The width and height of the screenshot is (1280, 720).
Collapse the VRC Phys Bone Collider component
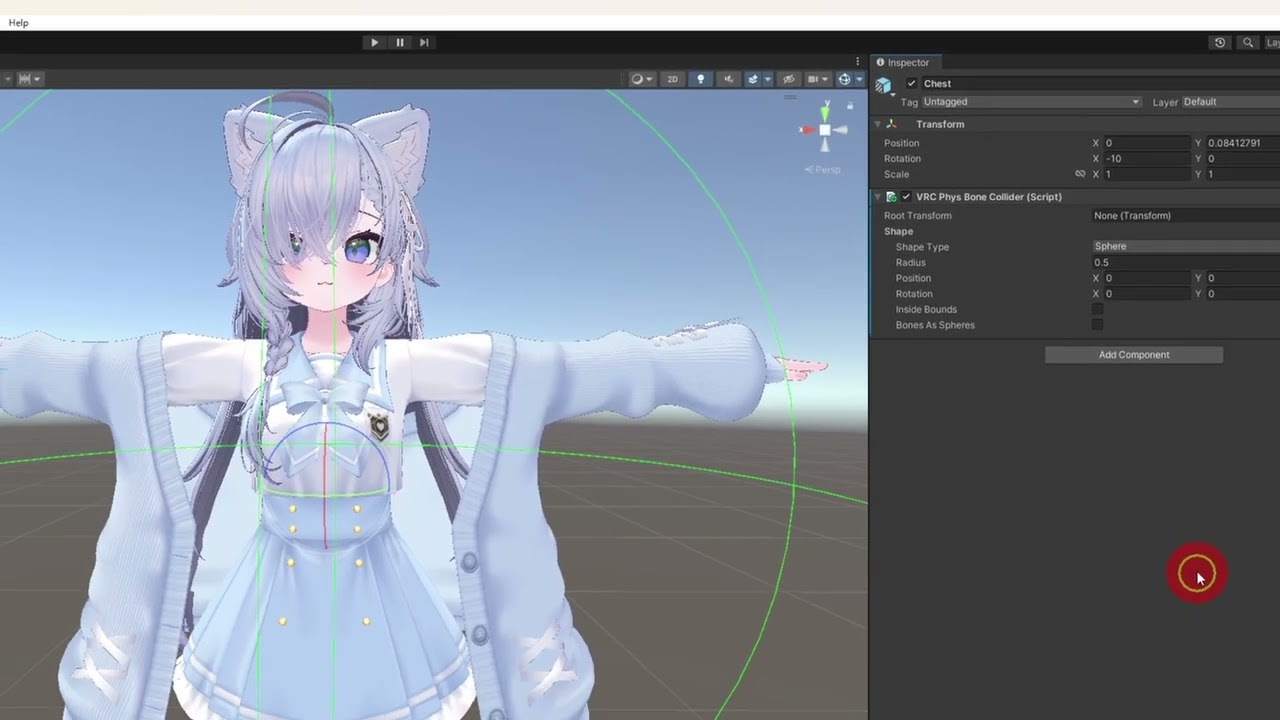point(878,197)
